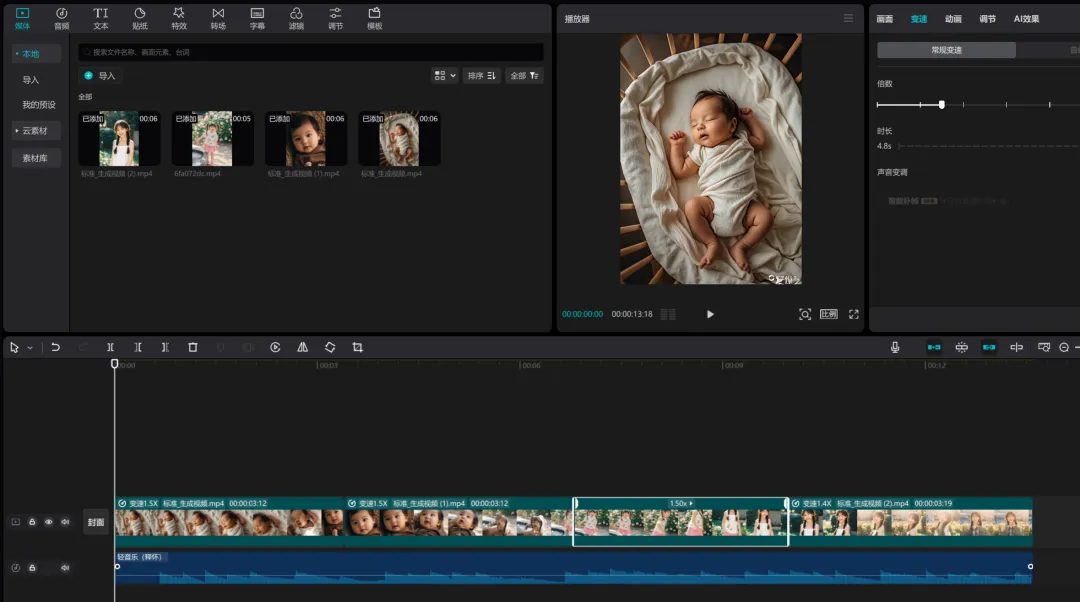1080x602 pixels.
Task: Switch to the 调节 tab in right panel
Action: tap(988, 19)
